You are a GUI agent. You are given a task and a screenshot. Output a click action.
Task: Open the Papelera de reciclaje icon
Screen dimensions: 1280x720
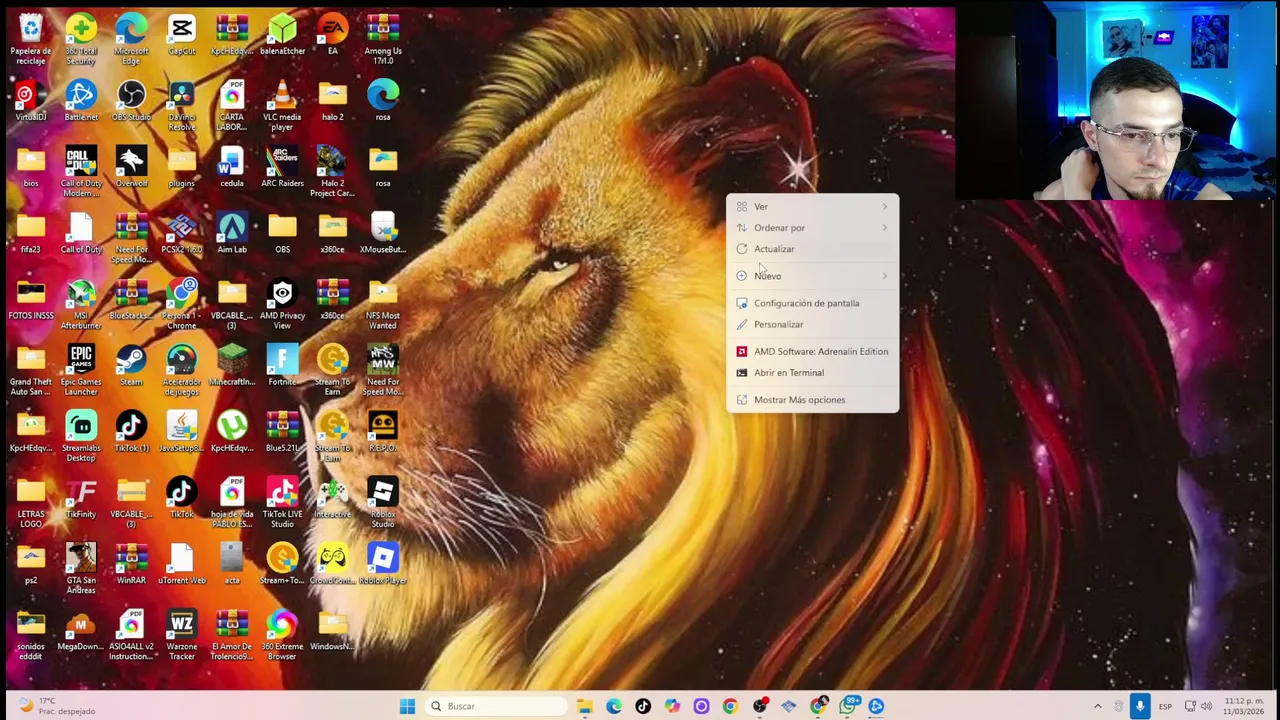click(x=31, y=39)
